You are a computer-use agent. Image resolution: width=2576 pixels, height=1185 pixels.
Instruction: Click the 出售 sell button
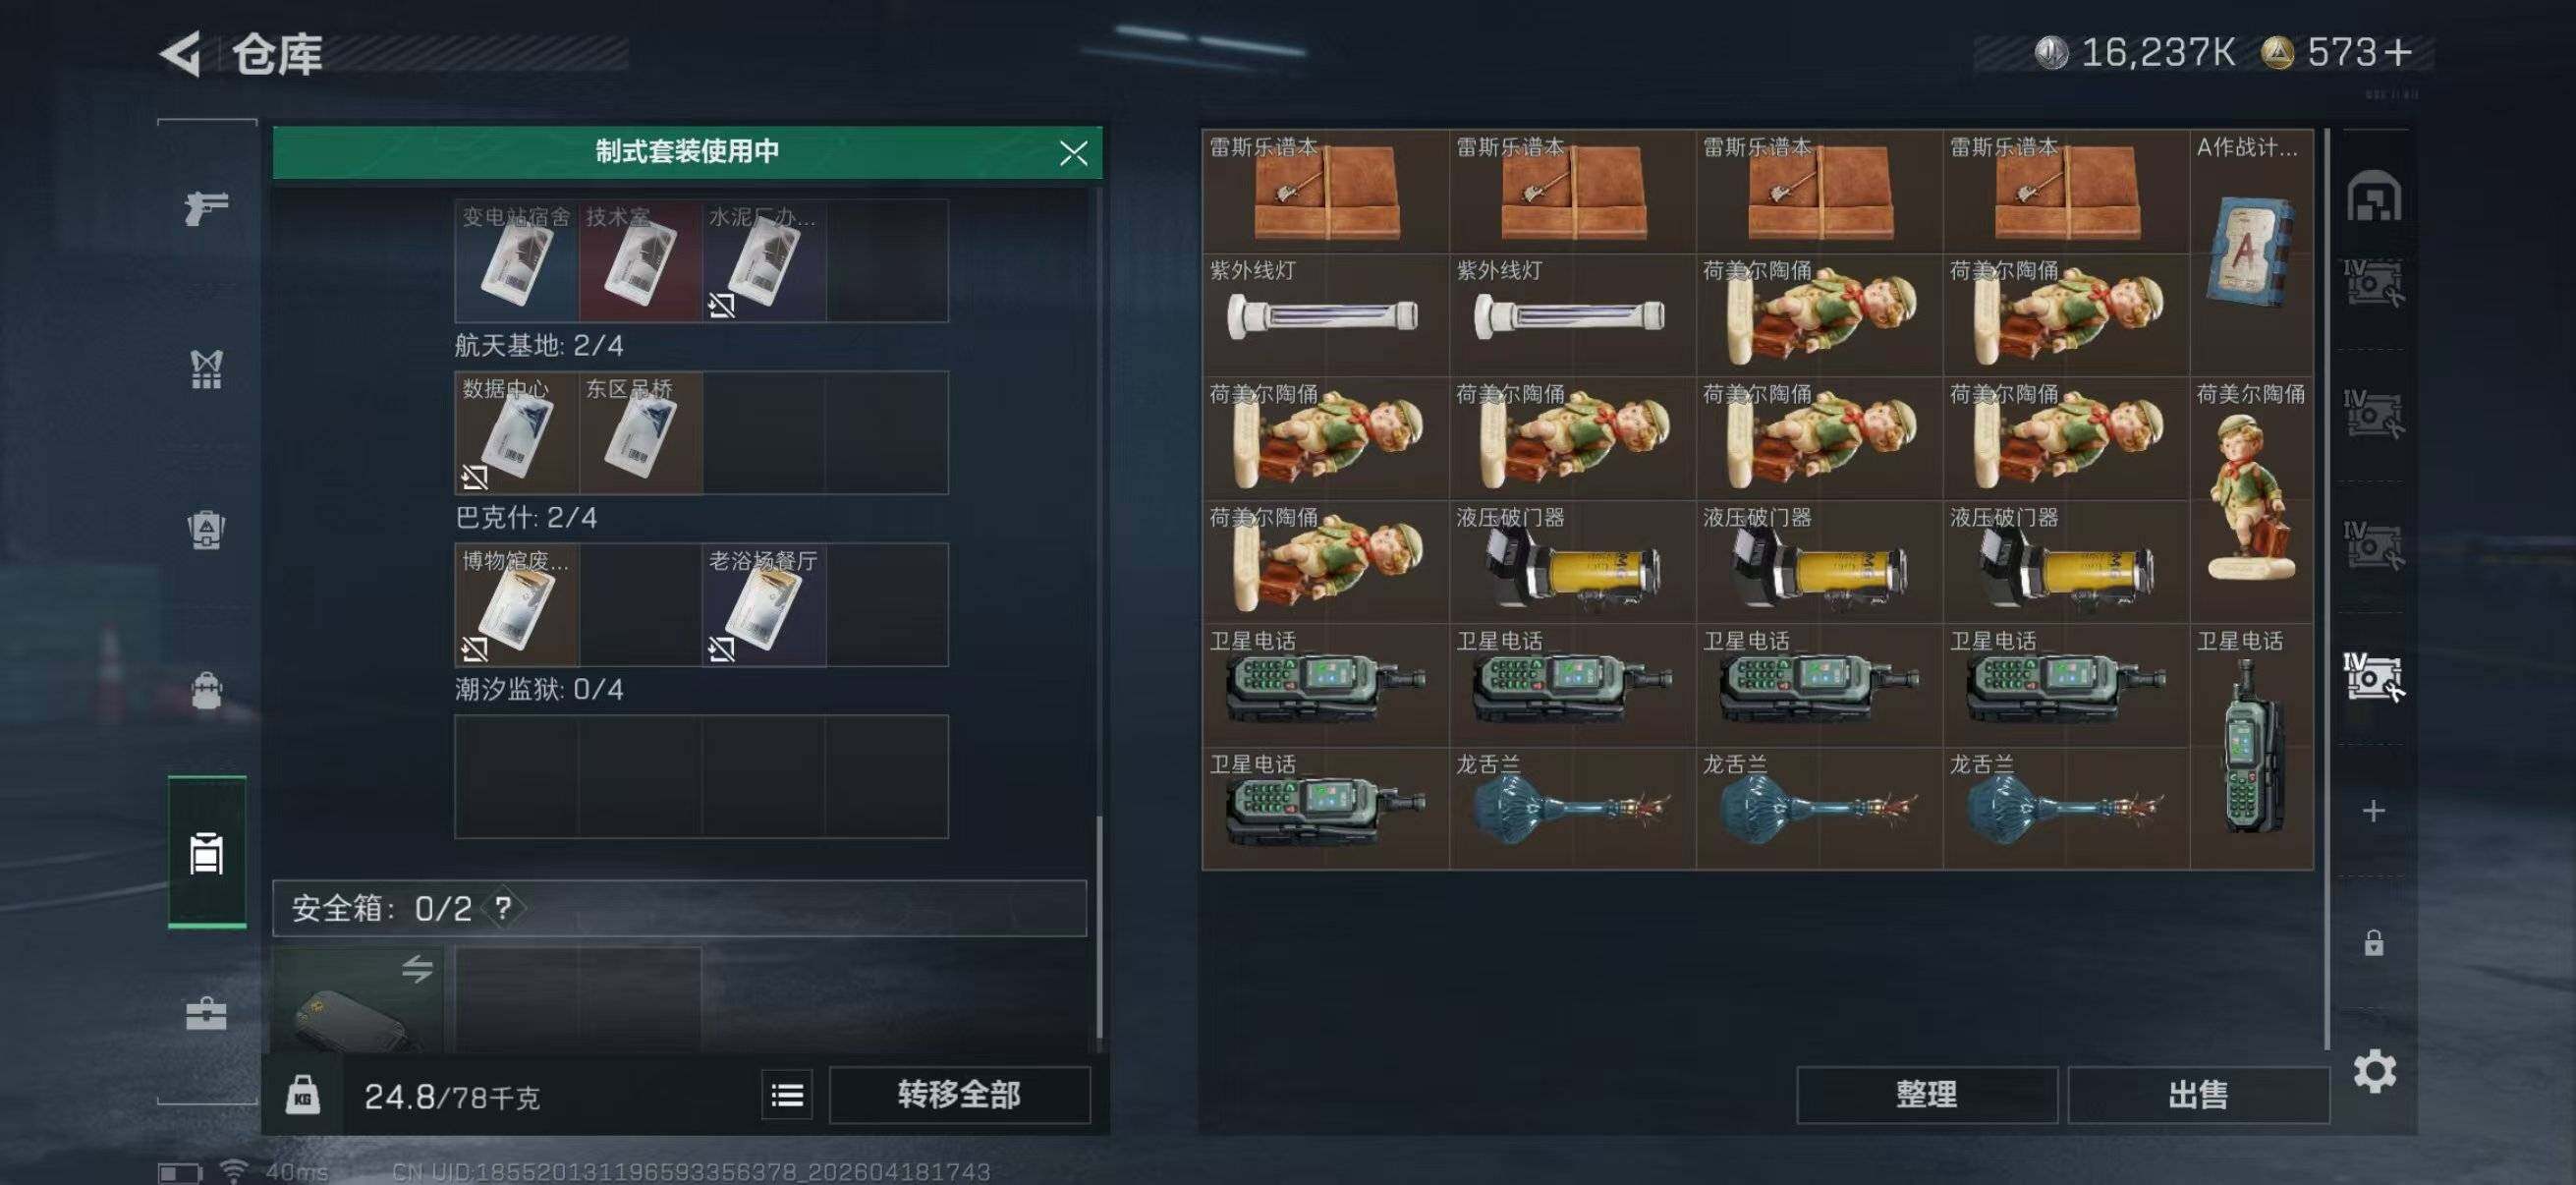pyautogui.click(x=2198, y=1095)
